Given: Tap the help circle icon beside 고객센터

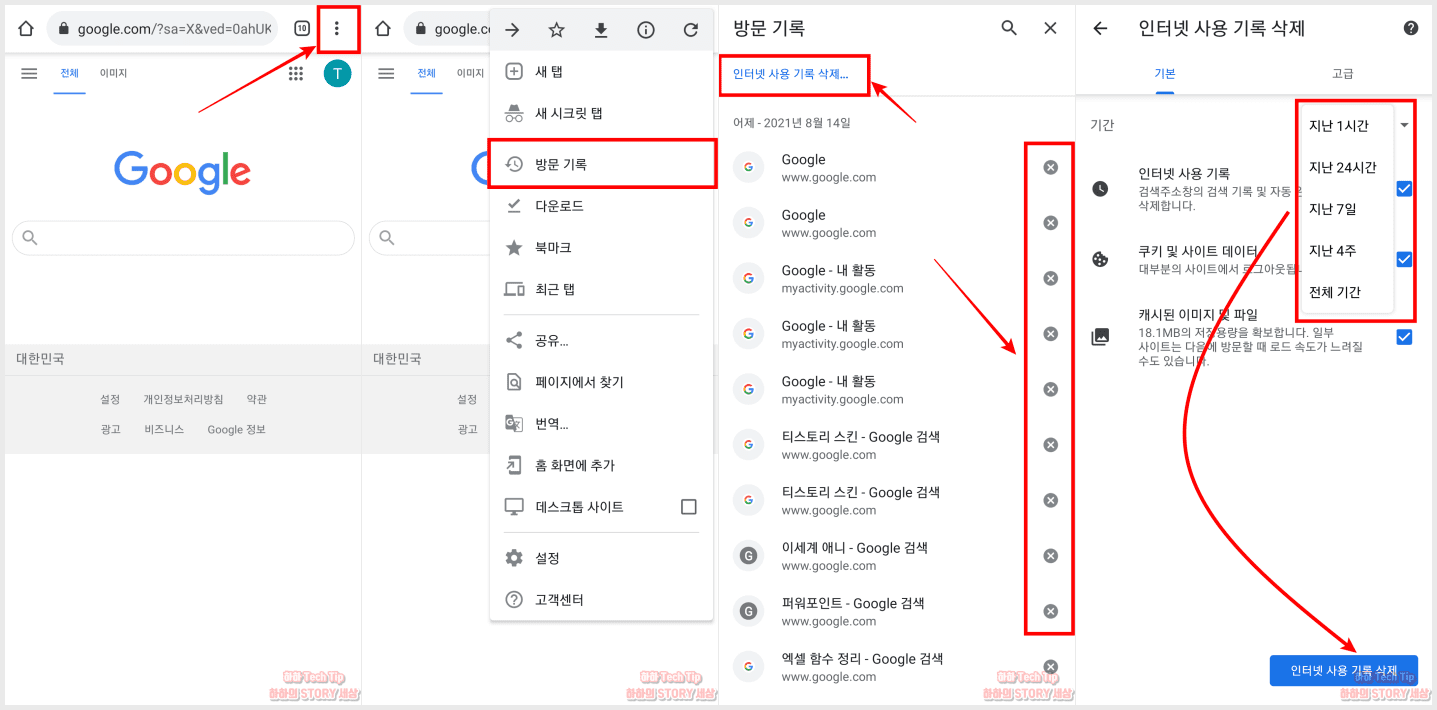Looking at the screenshot, I should tap(514, 600).
